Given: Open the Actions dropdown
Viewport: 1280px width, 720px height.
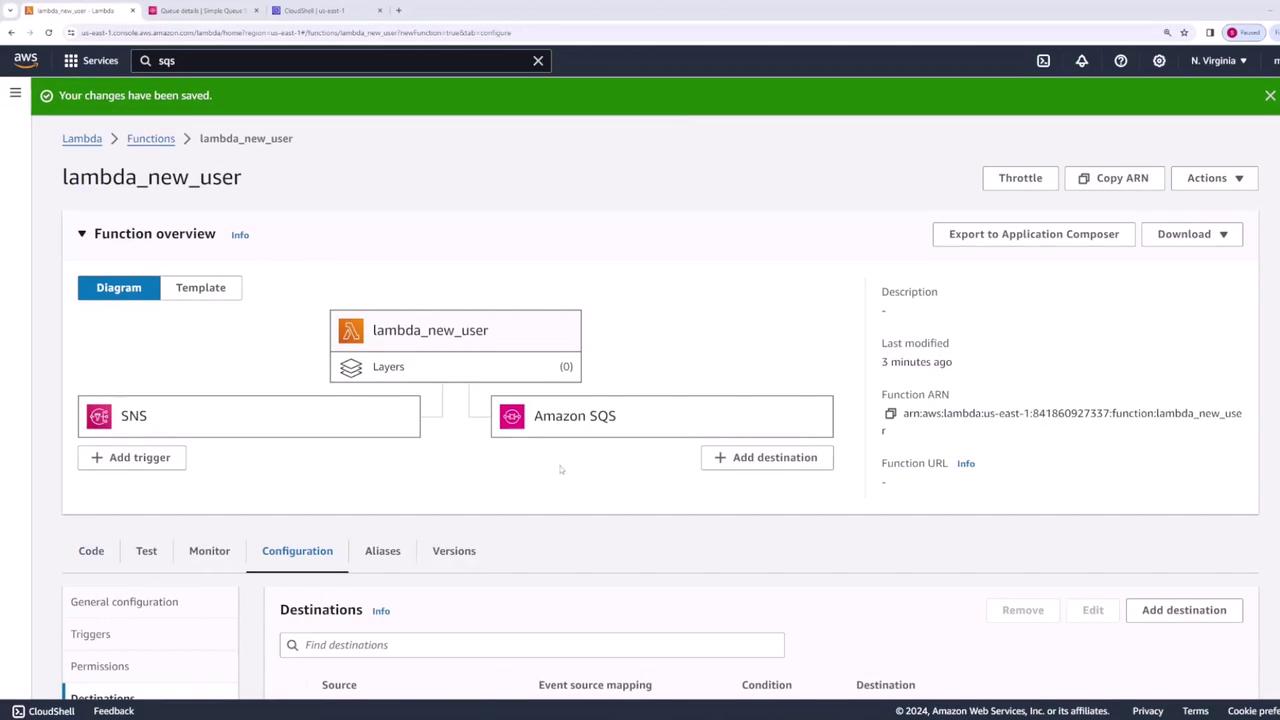Looking at the screenshot, I should click(1215, 178).
